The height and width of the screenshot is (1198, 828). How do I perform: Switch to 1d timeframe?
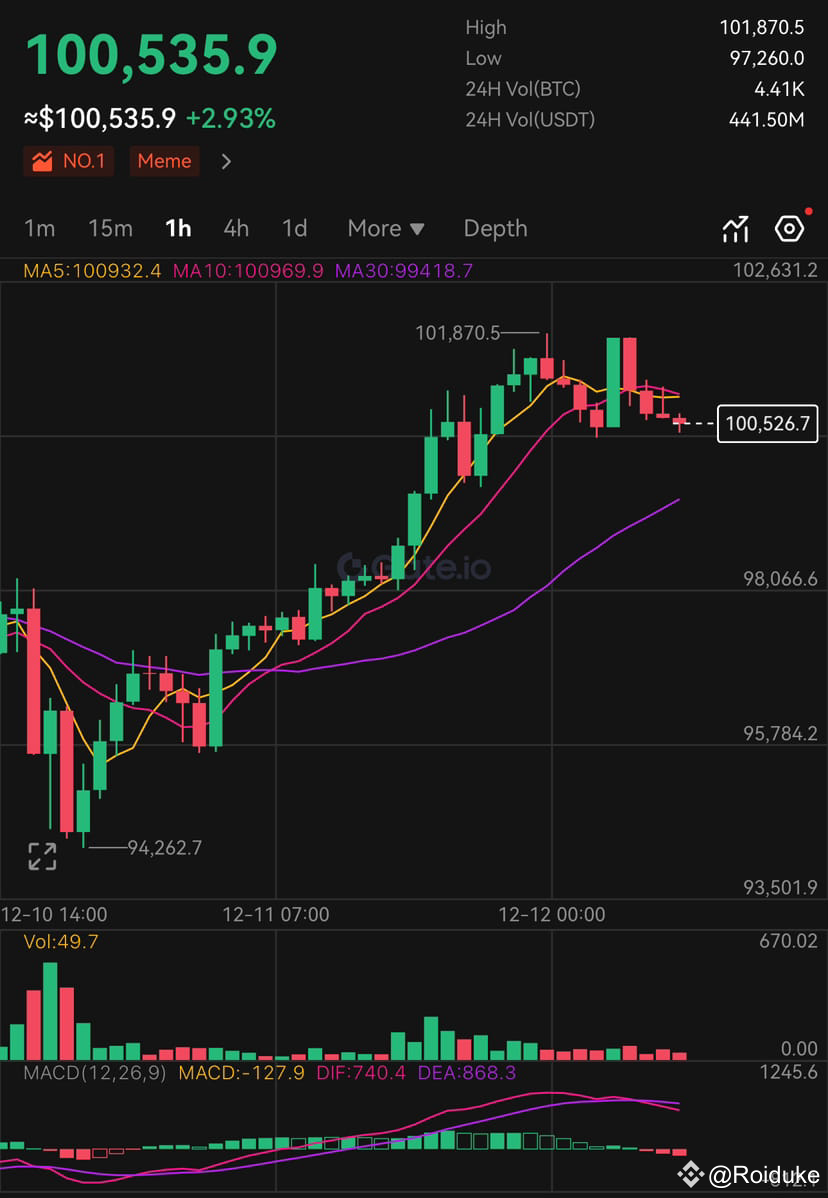295,228
